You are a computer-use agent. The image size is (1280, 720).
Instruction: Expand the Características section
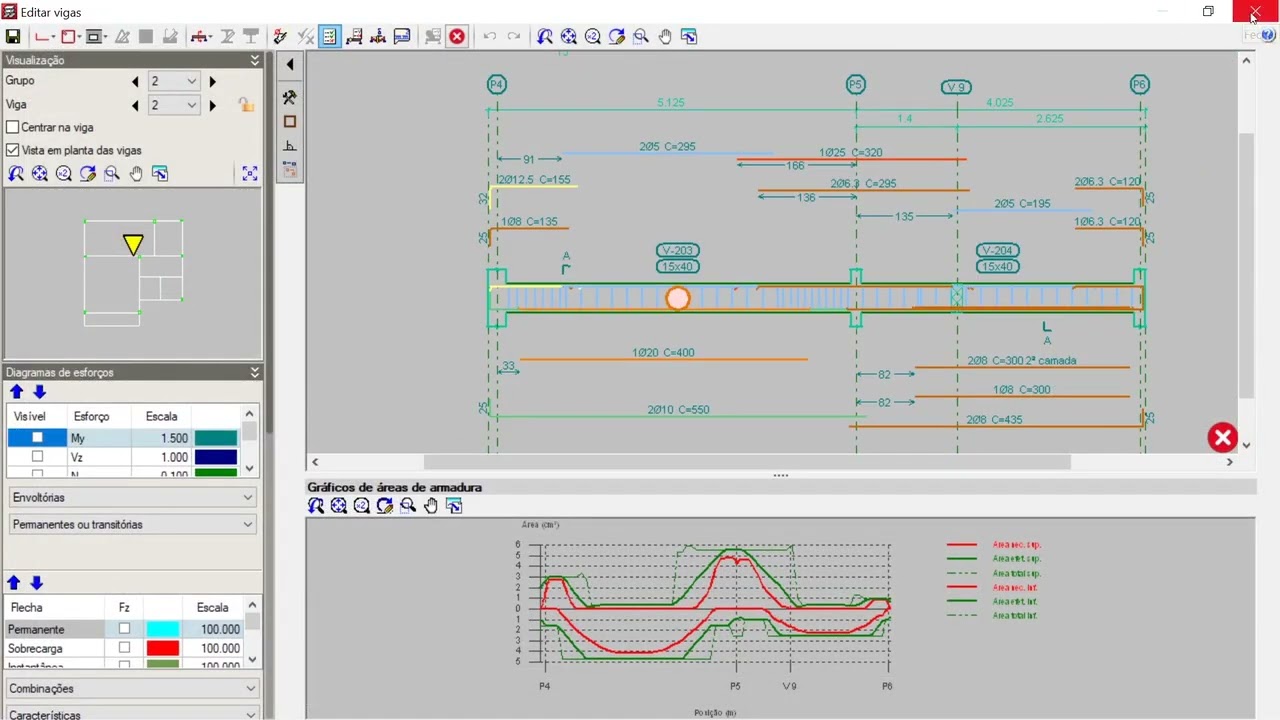click(x=132, y=714)
